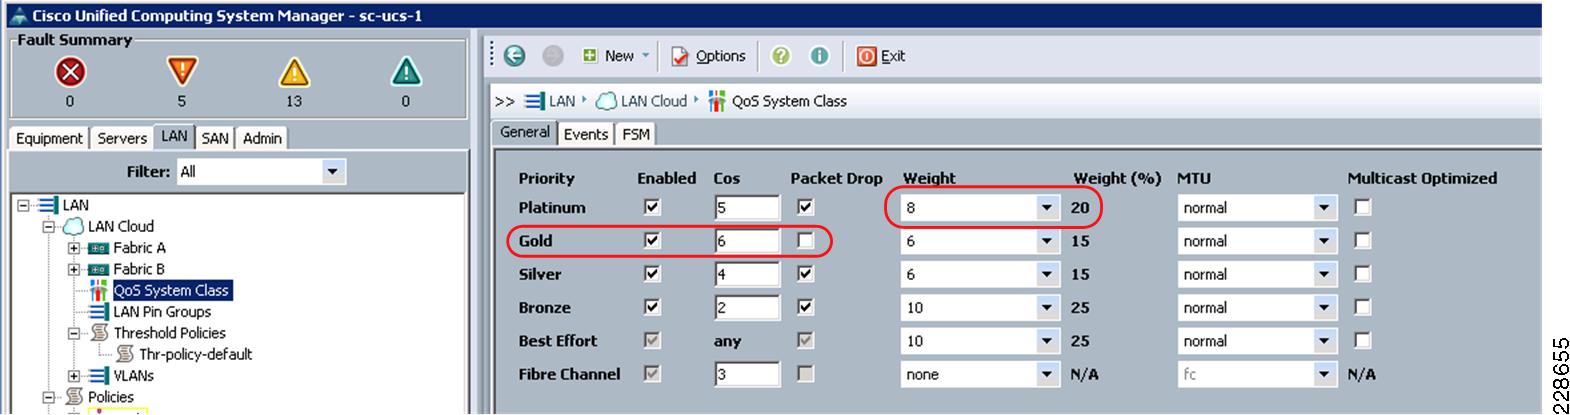This screenshot has width=1570, height=415.
Task: Click the Platinum Cos input field
Action: click(x=747, y=208)
